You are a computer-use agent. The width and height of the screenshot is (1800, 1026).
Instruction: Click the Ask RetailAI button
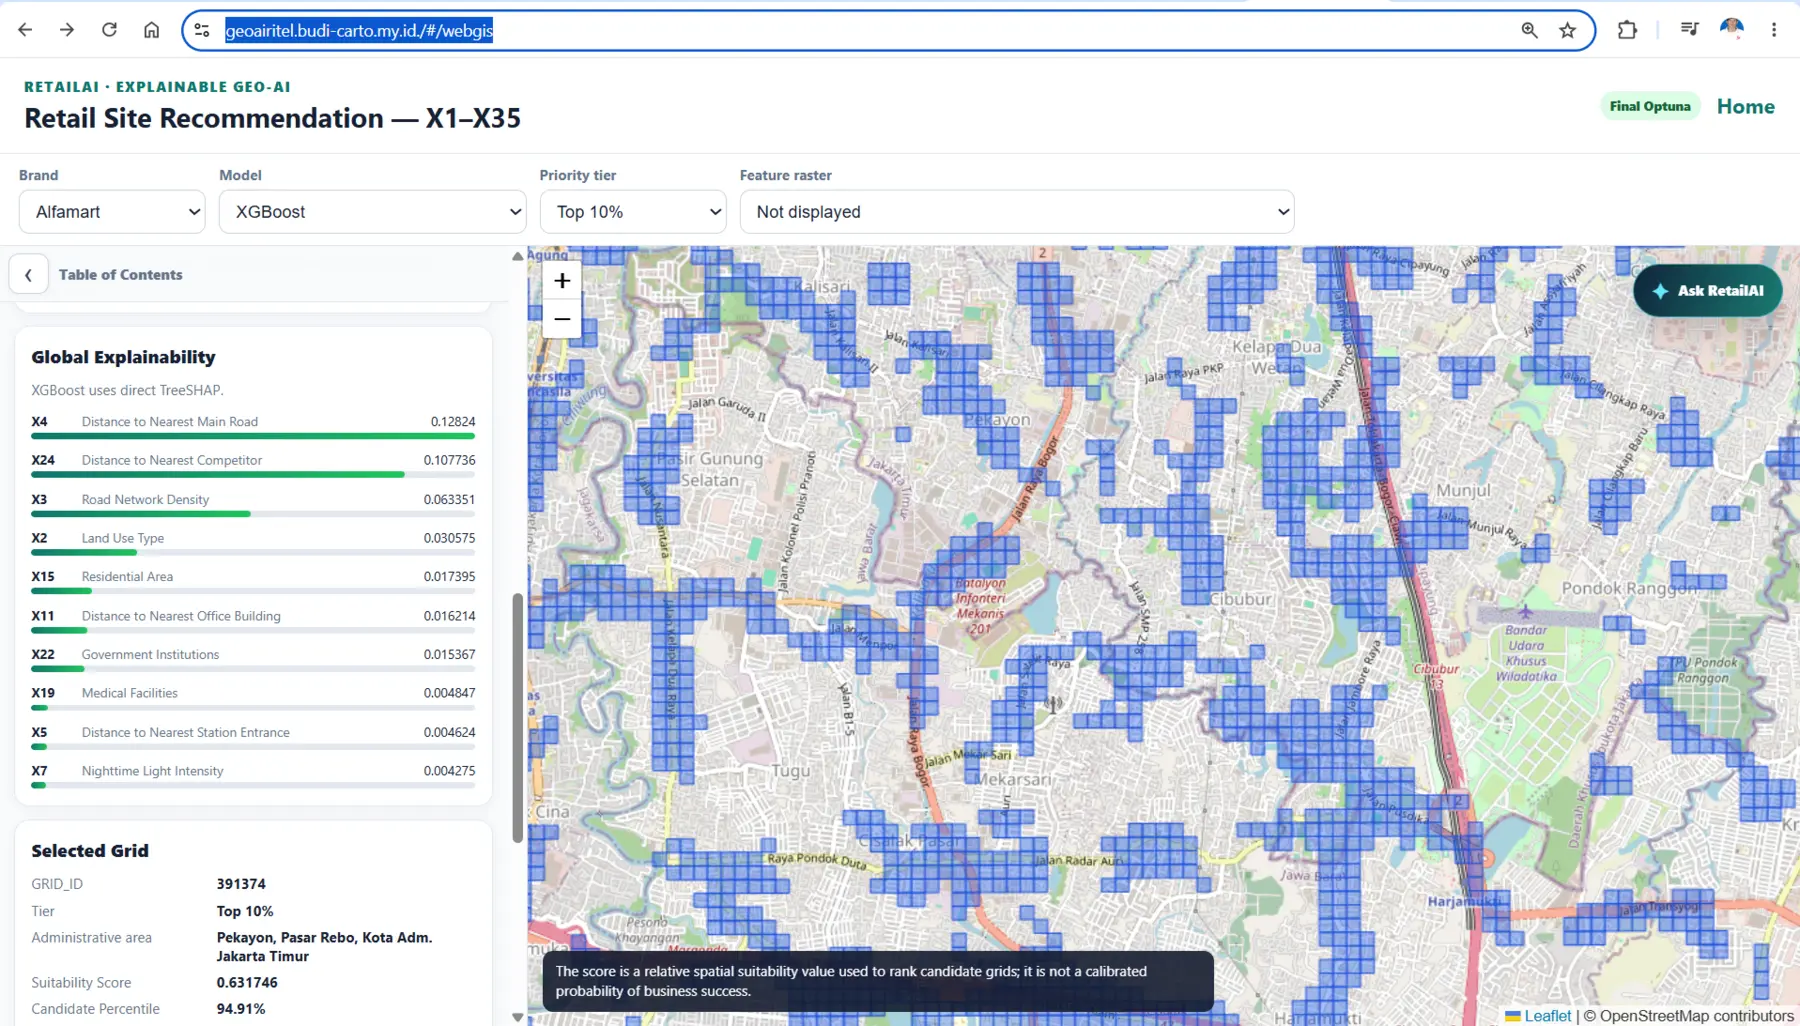click(1707, 291)
